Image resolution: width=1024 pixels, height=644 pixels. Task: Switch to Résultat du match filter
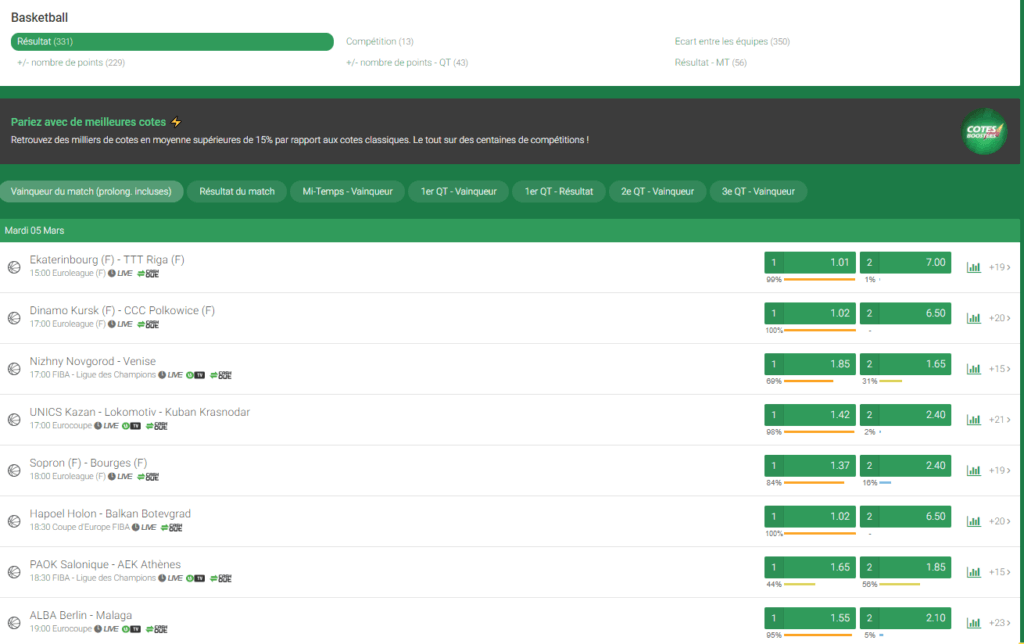tap(237, 191)
